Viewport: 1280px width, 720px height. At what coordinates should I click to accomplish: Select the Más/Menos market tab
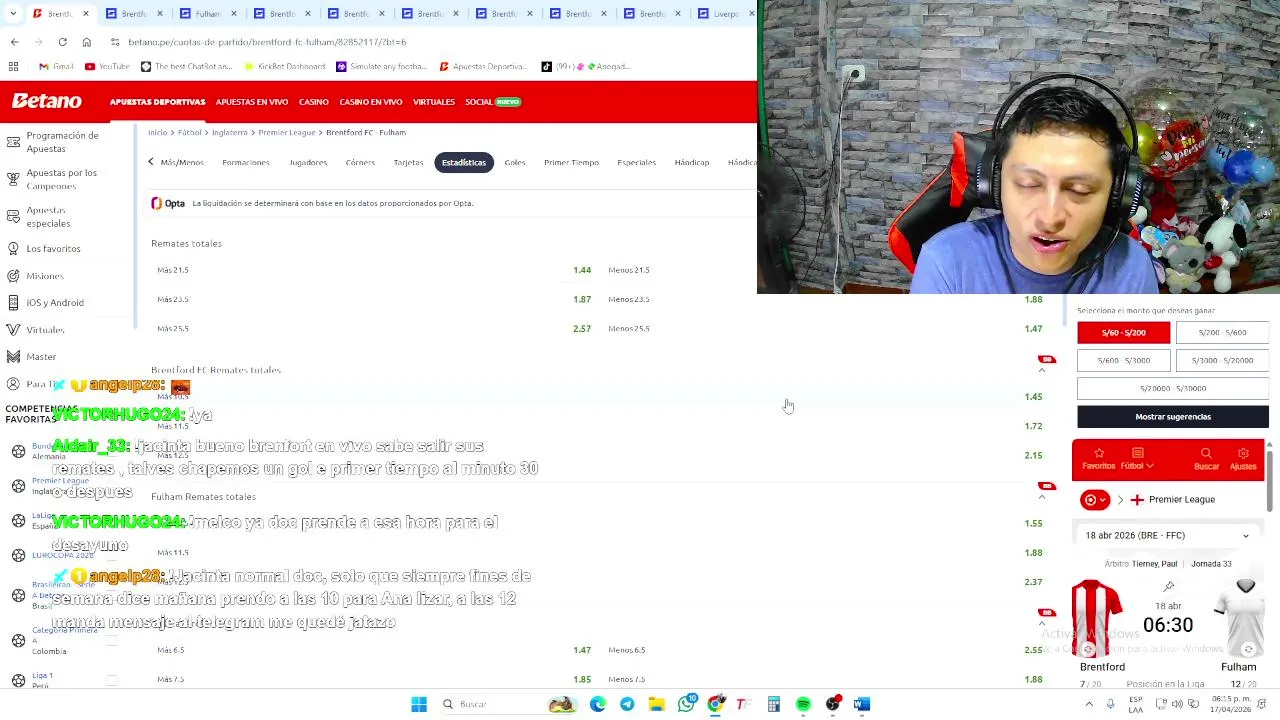[x=182, y=162]
